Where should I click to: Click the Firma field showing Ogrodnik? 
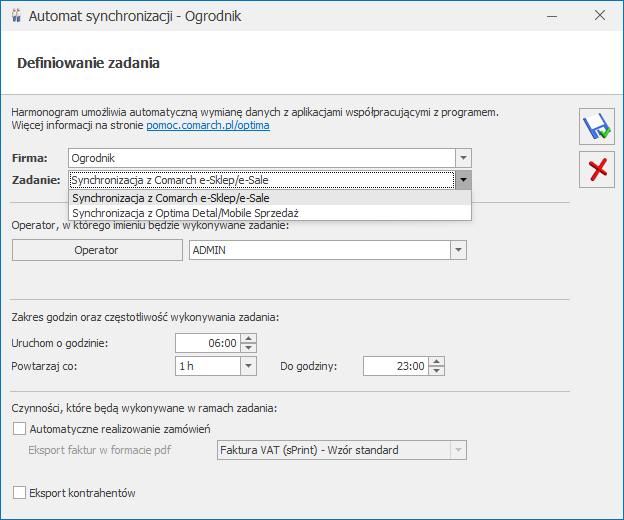(262, 158)
